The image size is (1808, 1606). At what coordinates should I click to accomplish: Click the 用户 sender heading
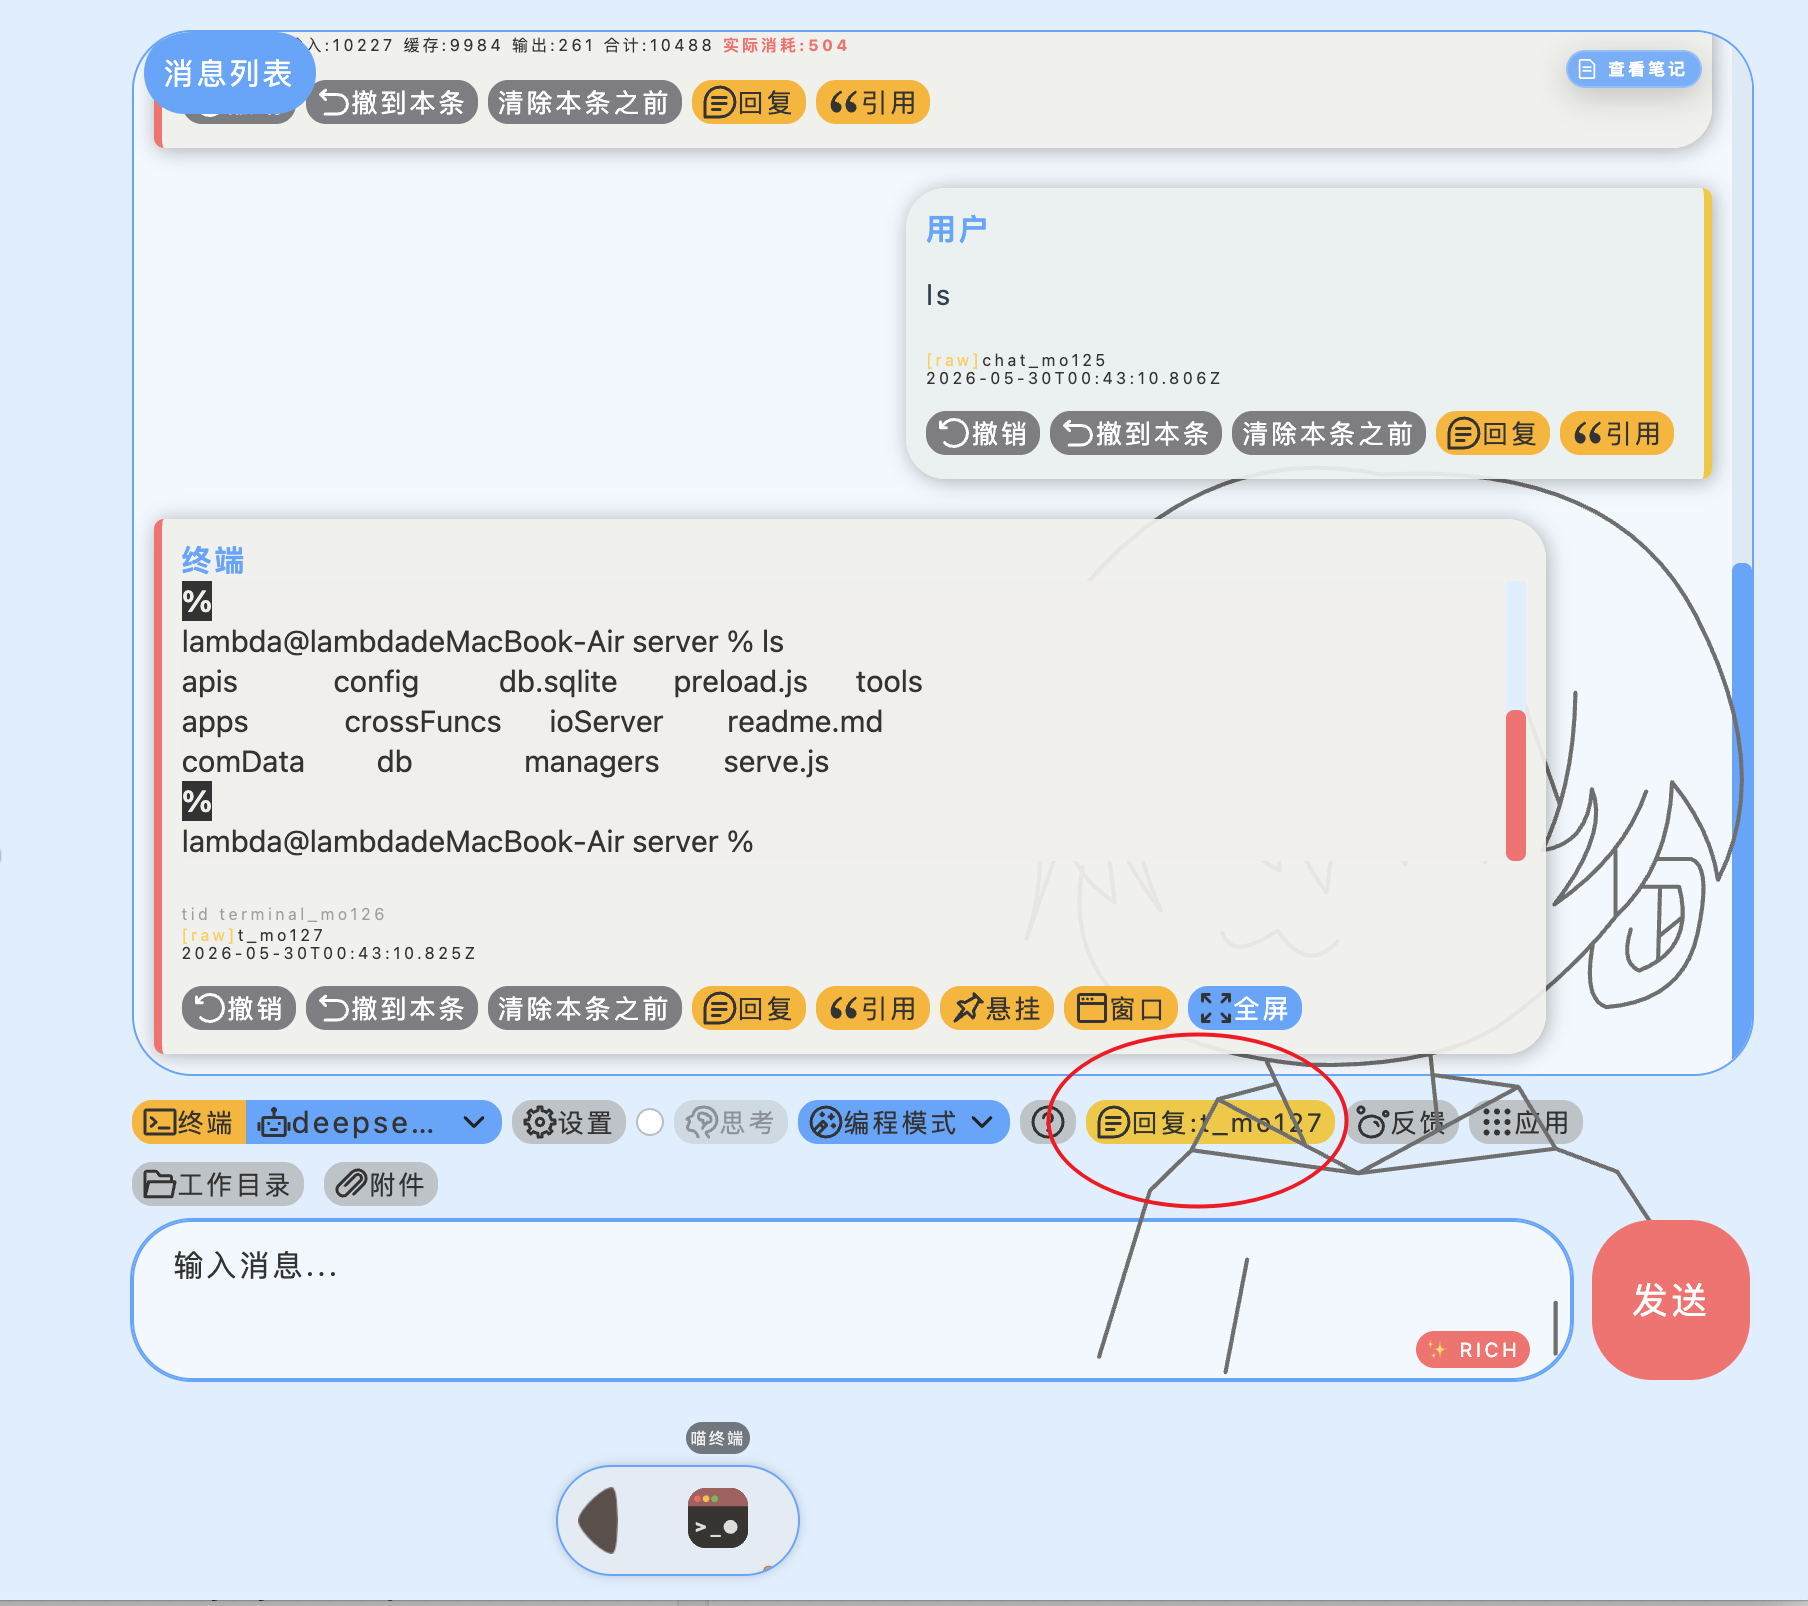point(956,230)
